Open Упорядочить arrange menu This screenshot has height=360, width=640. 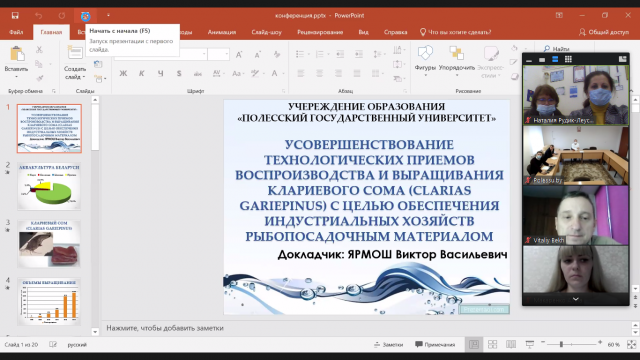click(457, 61)
